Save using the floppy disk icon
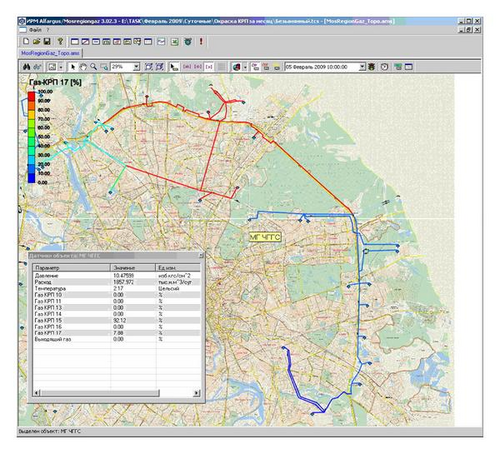Viewport: 500px width, 454px height. (x=47, y=41)
